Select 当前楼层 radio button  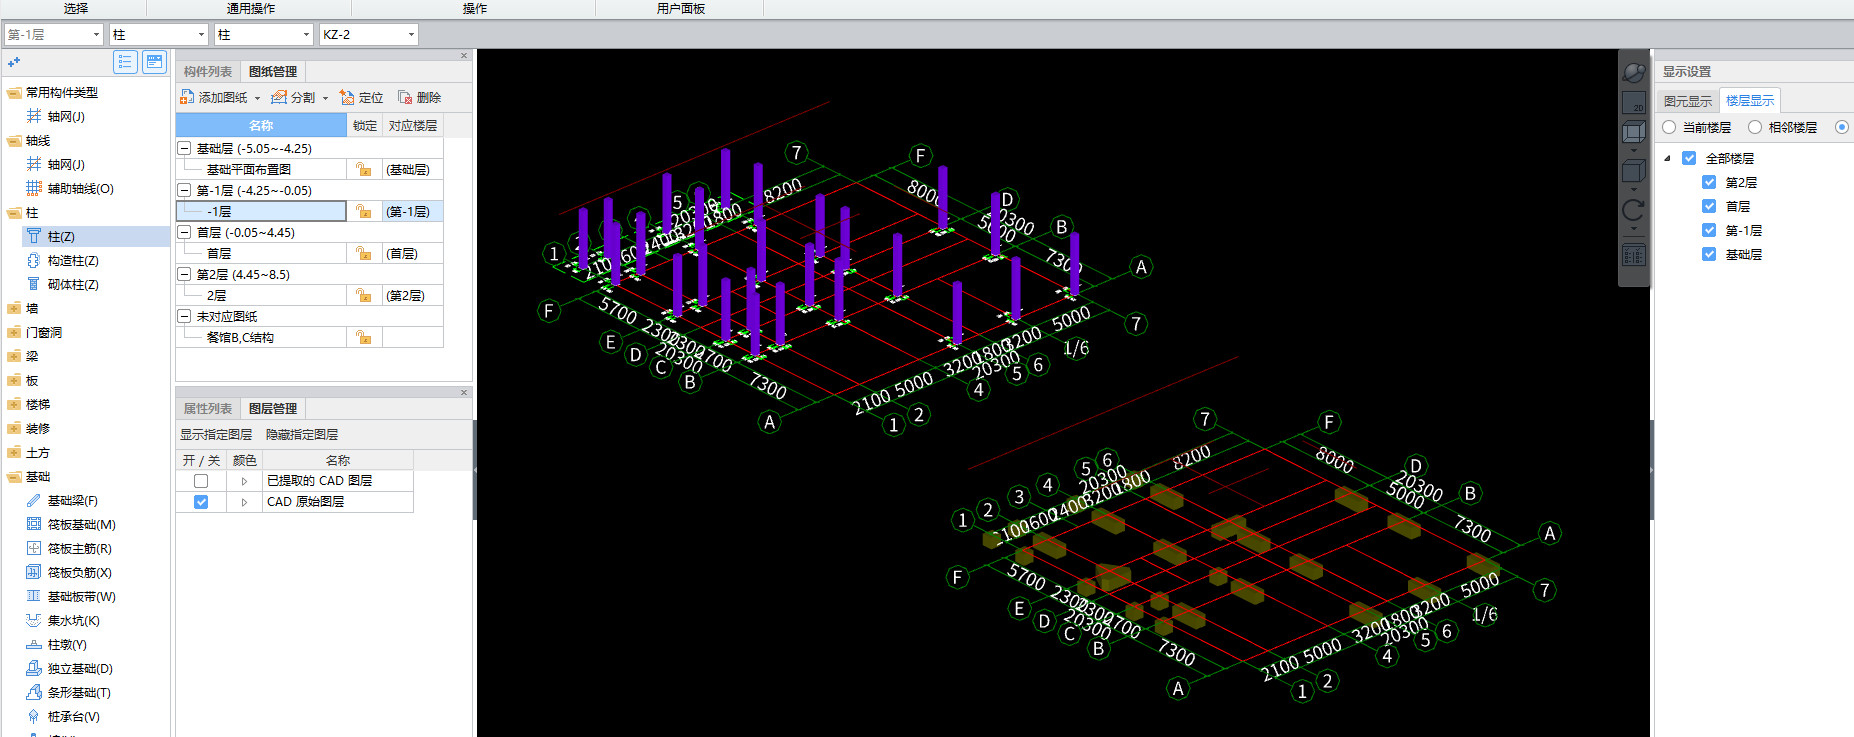coord(1669,127)
